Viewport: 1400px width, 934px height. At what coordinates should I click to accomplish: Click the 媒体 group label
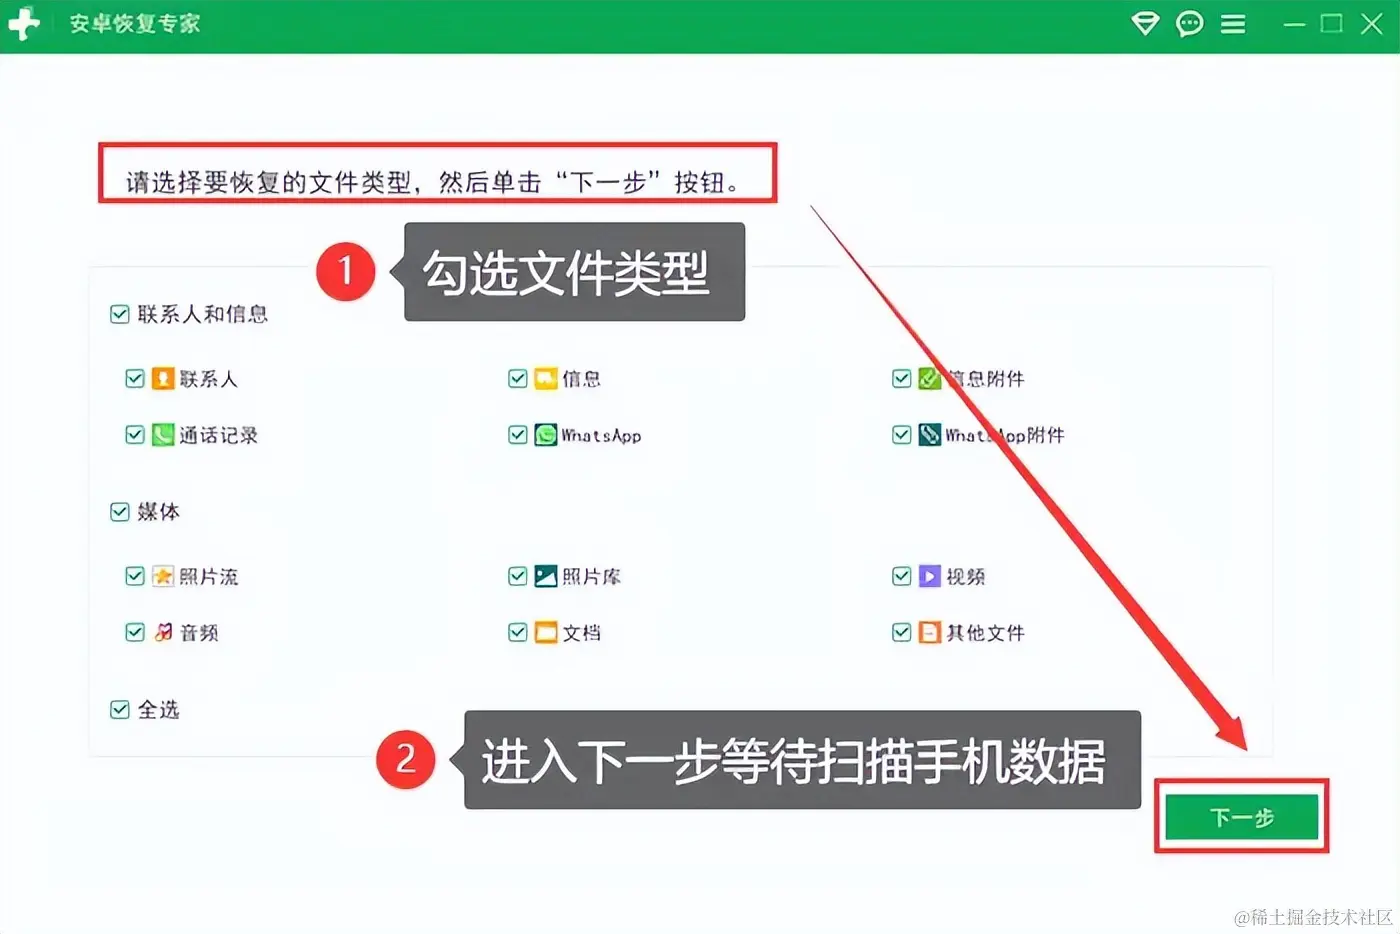coord(158,512)
